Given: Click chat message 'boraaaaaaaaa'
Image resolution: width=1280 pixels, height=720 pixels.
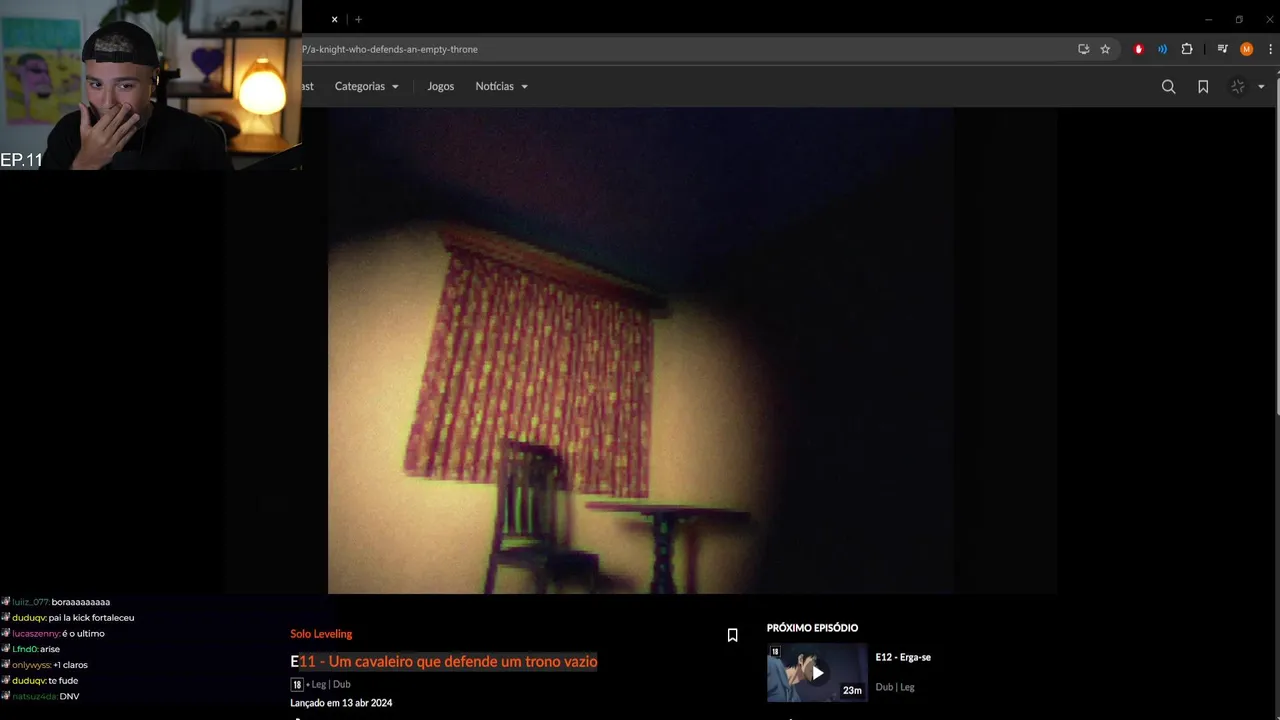Looking at the screenshot, I should tap(81, 602).
